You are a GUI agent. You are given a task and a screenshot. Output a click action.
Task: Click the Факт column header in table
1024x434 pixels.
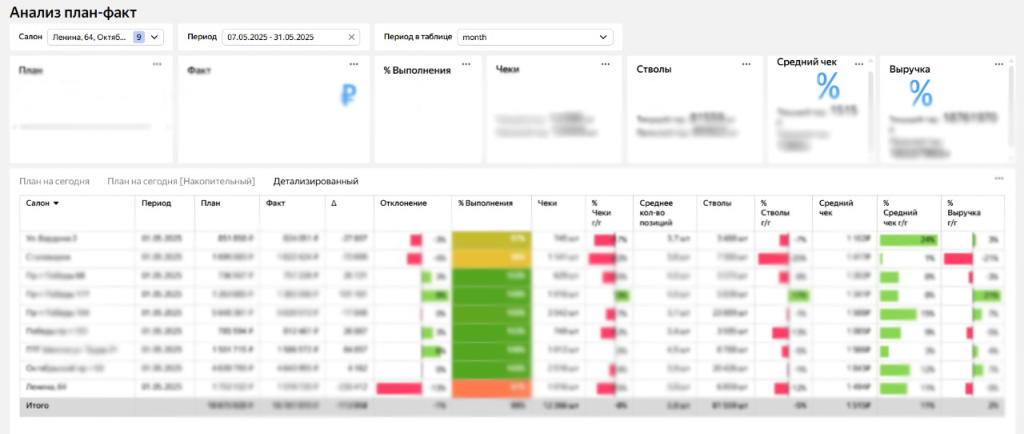pyautogui.click(x=276, y=203)
